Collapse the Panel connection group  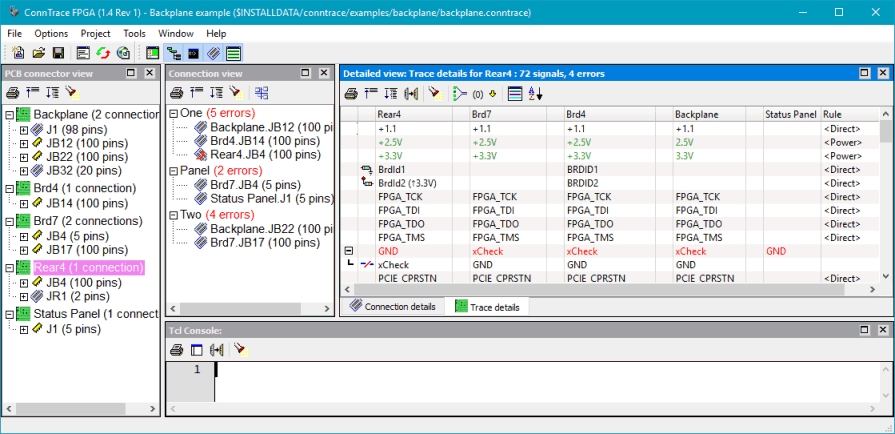[174, 171]
